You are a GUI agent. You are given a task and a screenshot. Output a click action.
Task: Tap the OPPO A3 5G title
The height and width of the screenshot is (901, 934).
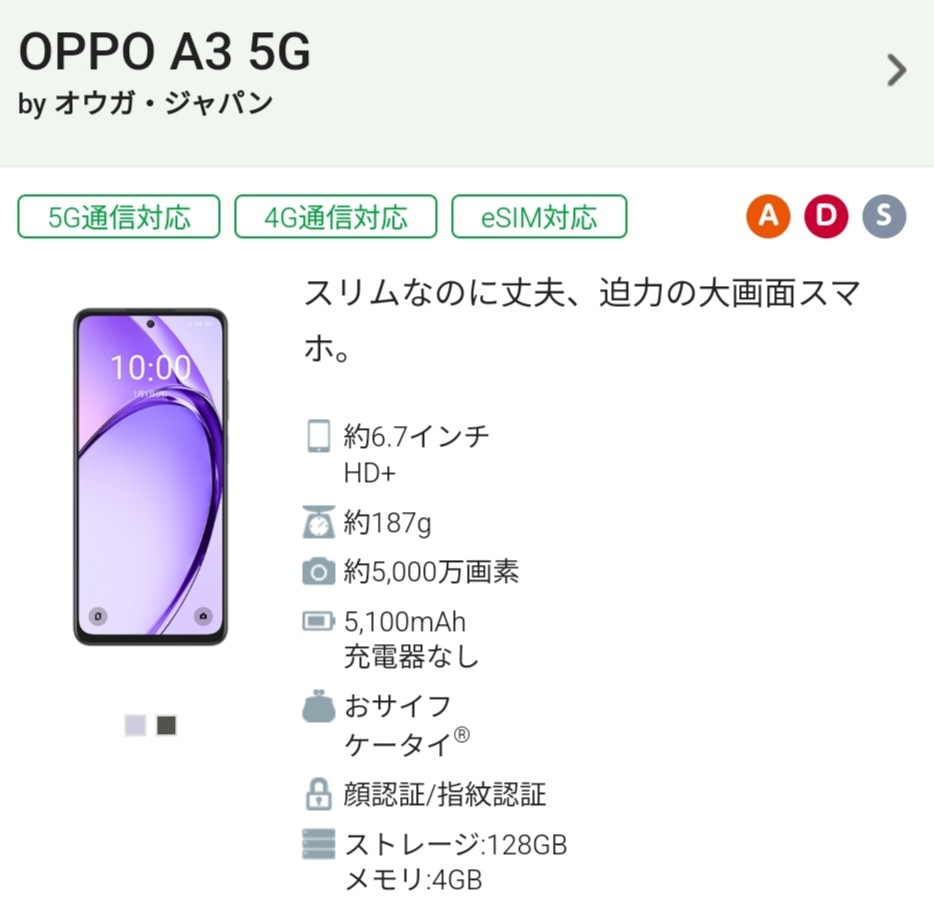tap(165, 51)
